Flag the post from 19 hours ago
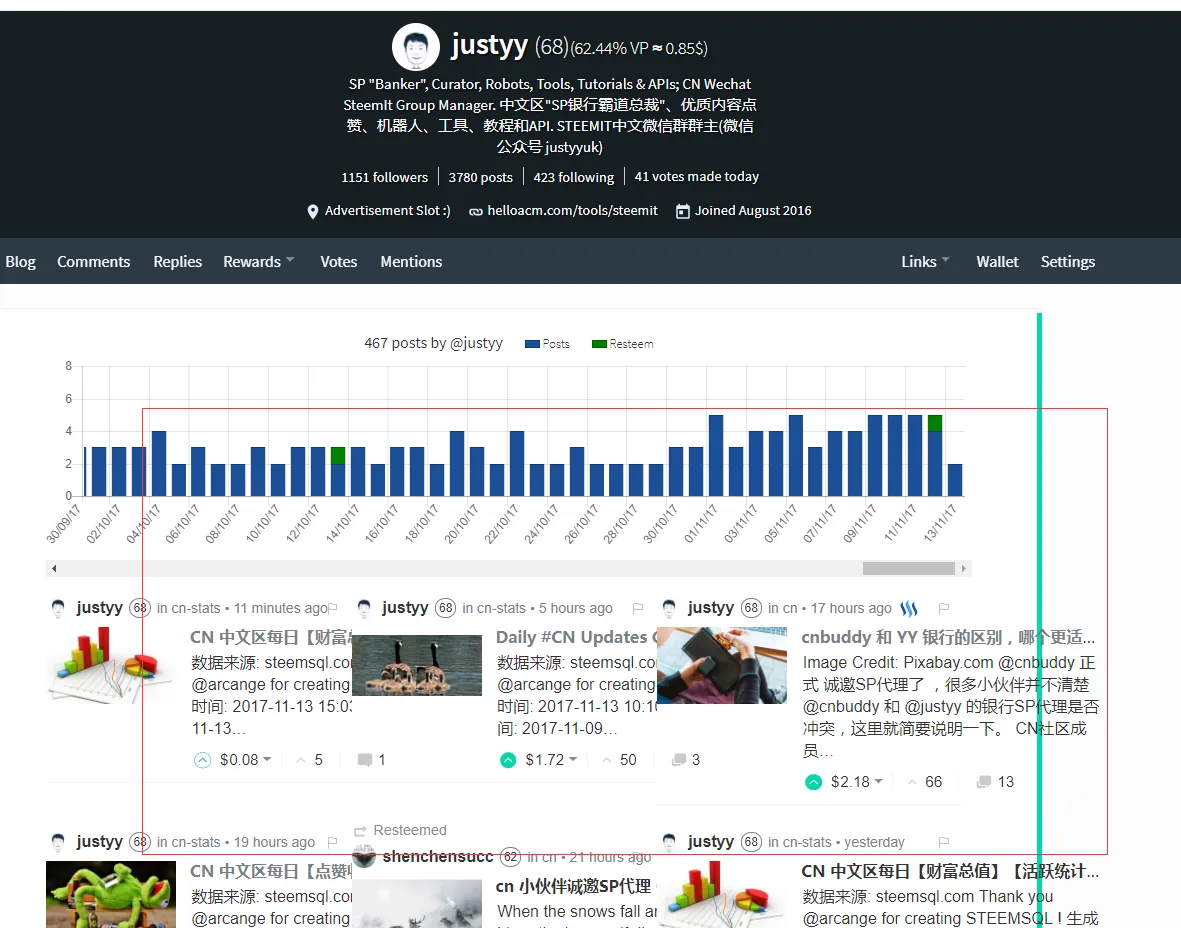Viewport: 1181px width, 928px height. 332,842
